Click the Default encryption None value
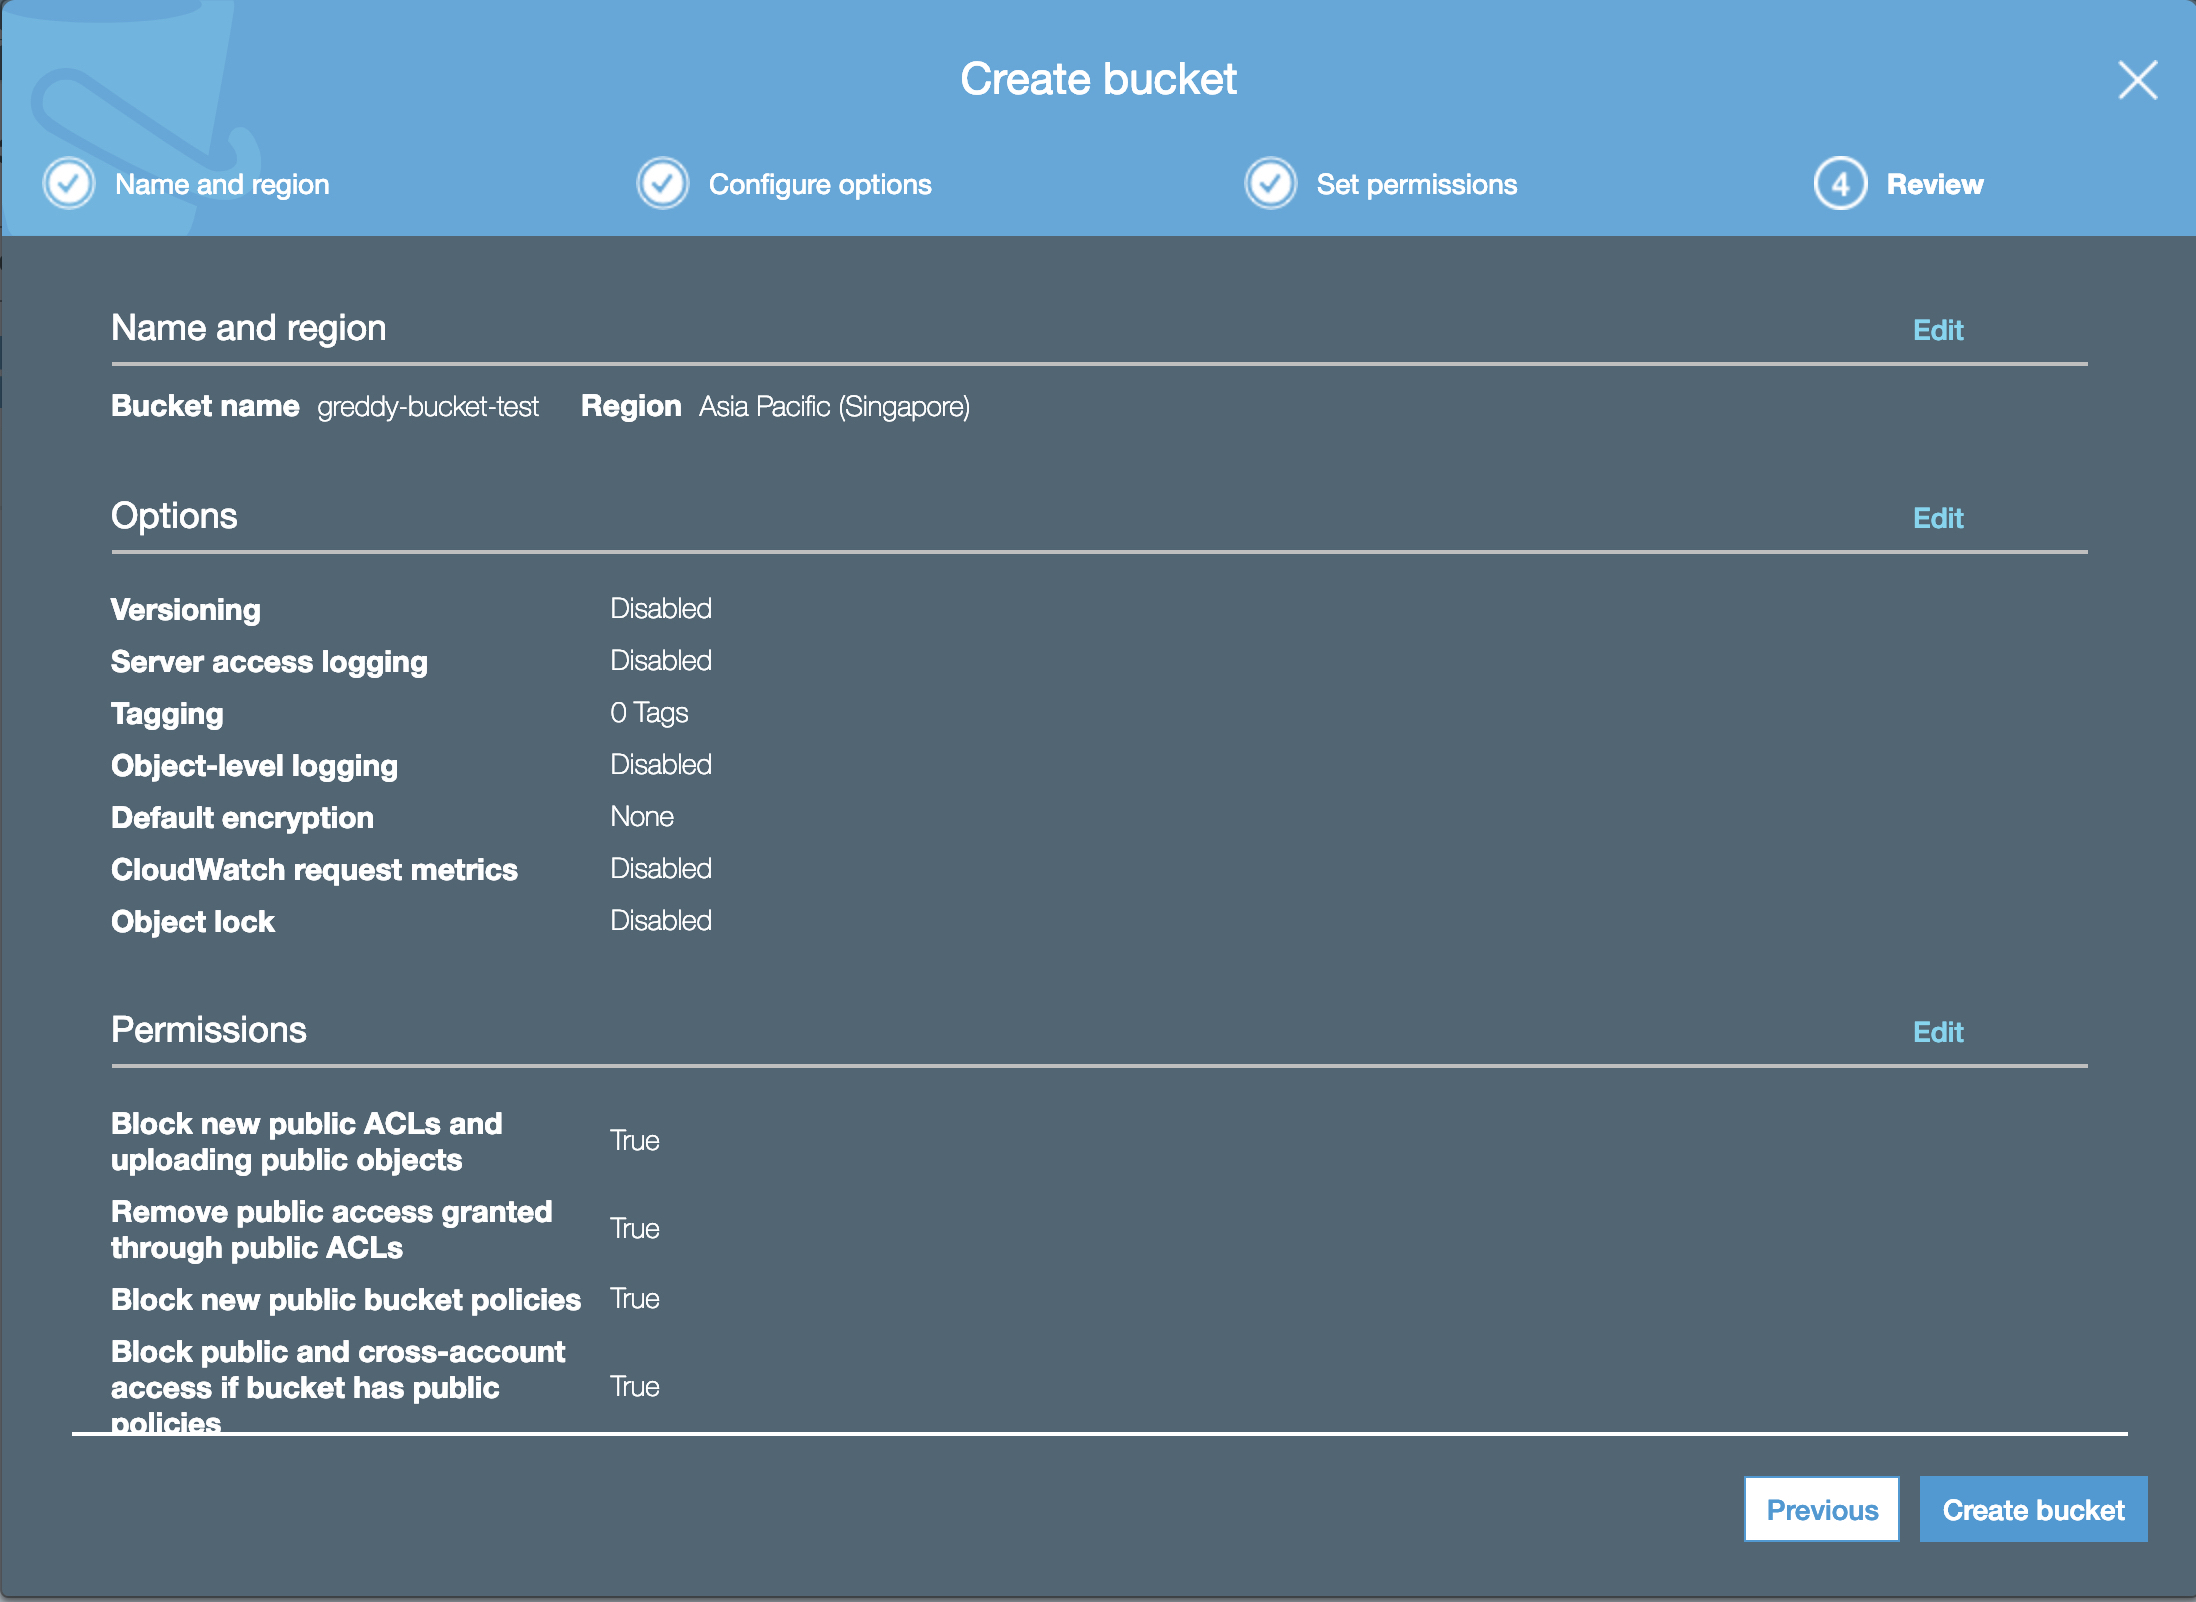 click(642, 817)
